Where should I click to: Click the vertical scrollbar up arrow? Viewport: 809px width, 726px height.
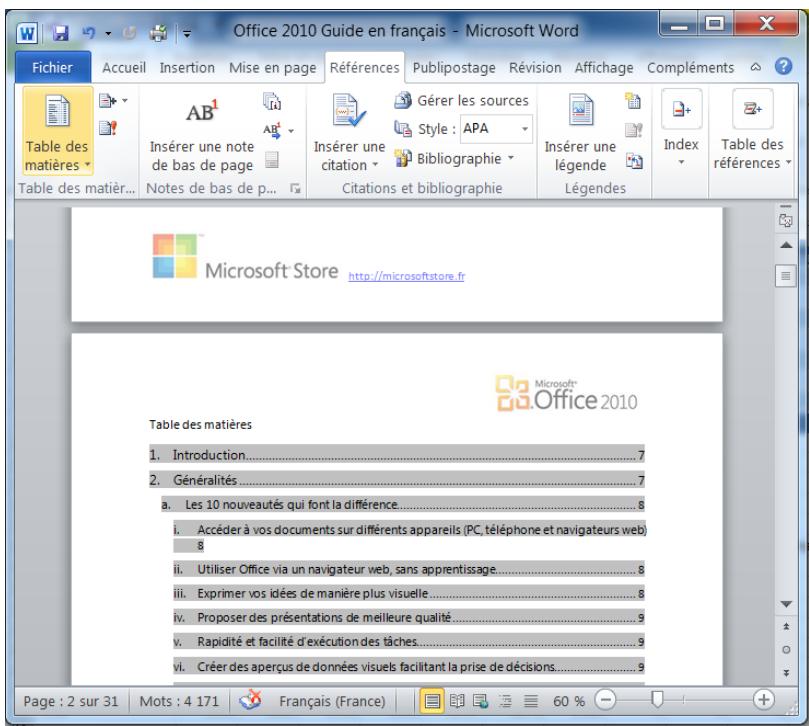[786, 245]
